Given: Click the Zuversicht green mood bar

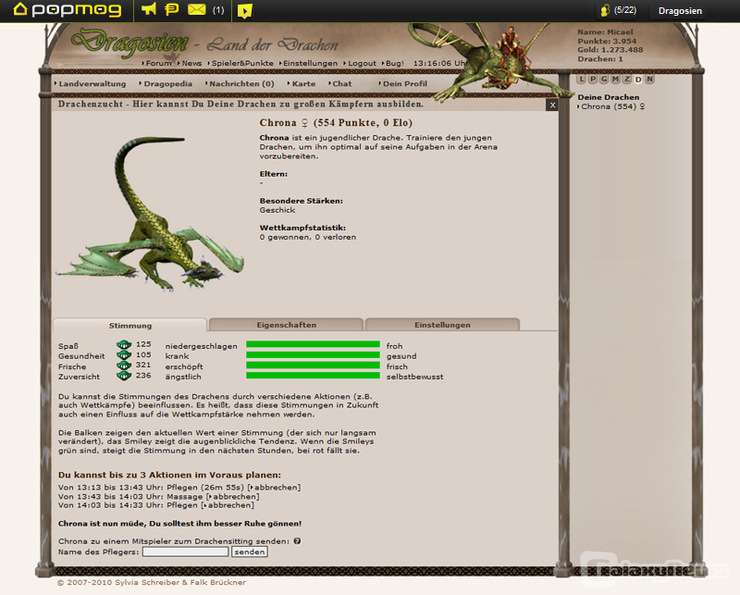Looking at the screenshot, I should 313,376.
